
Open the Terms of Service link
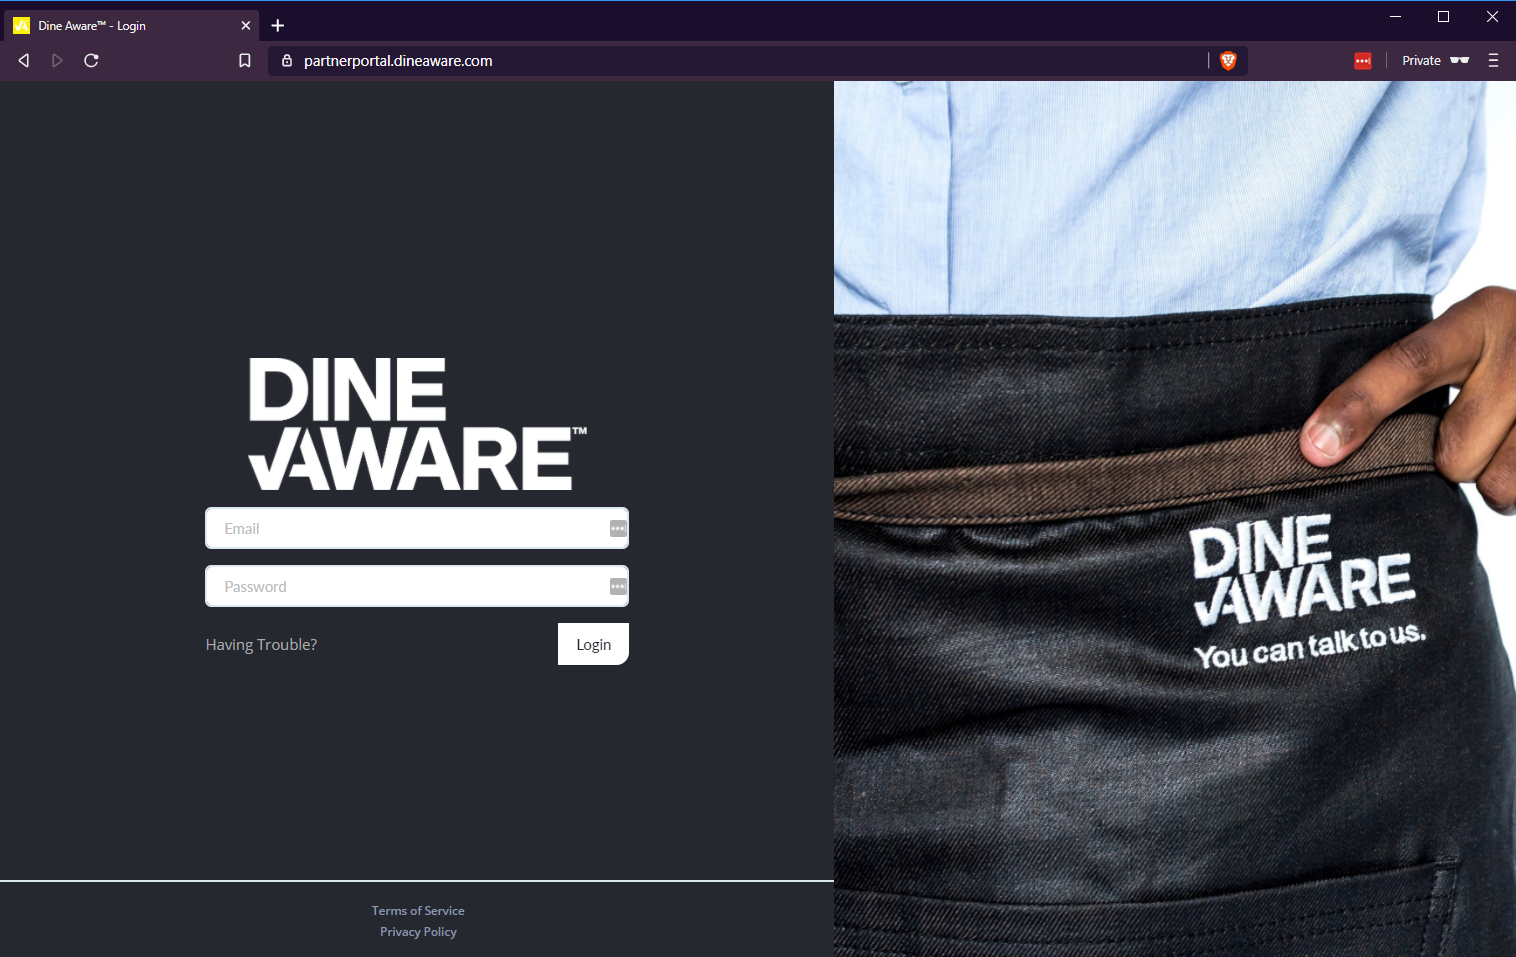click(418, 911)
